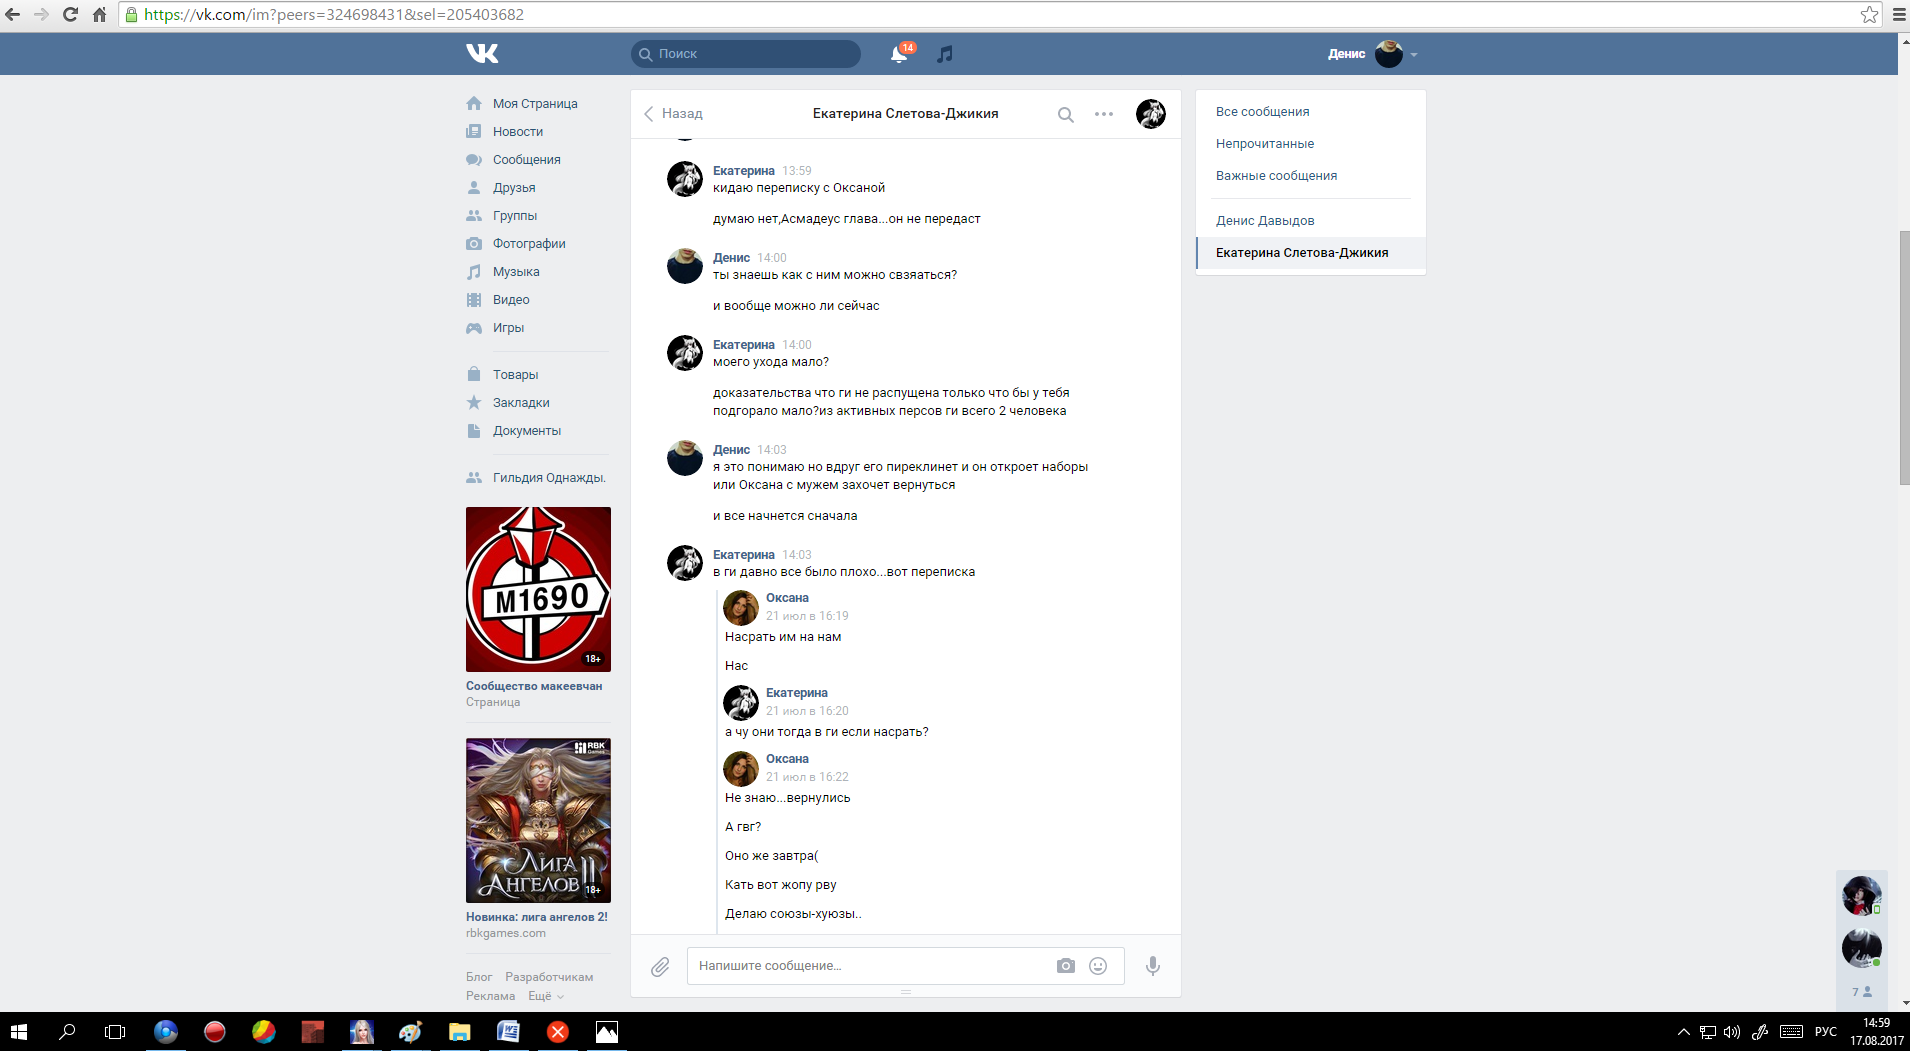The height and width of the screenshot is (1051, 1910).
Task: Click Оксана avatar at 16:22 forwarded message
Action: (741, 768)
